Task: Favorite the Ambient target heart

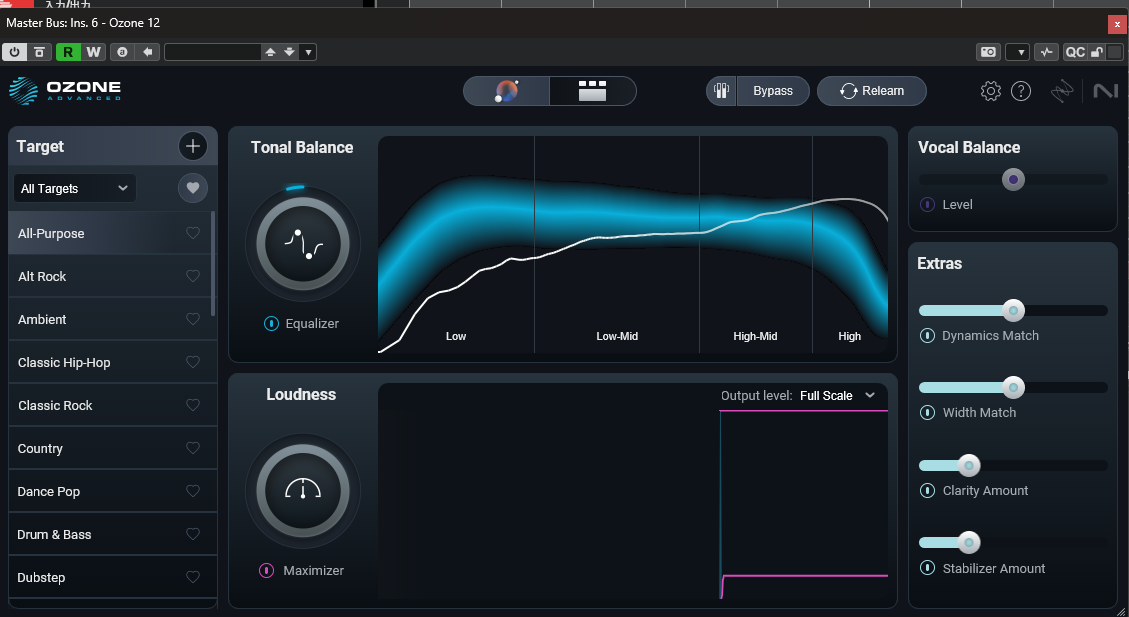Action: click(192, 319)
